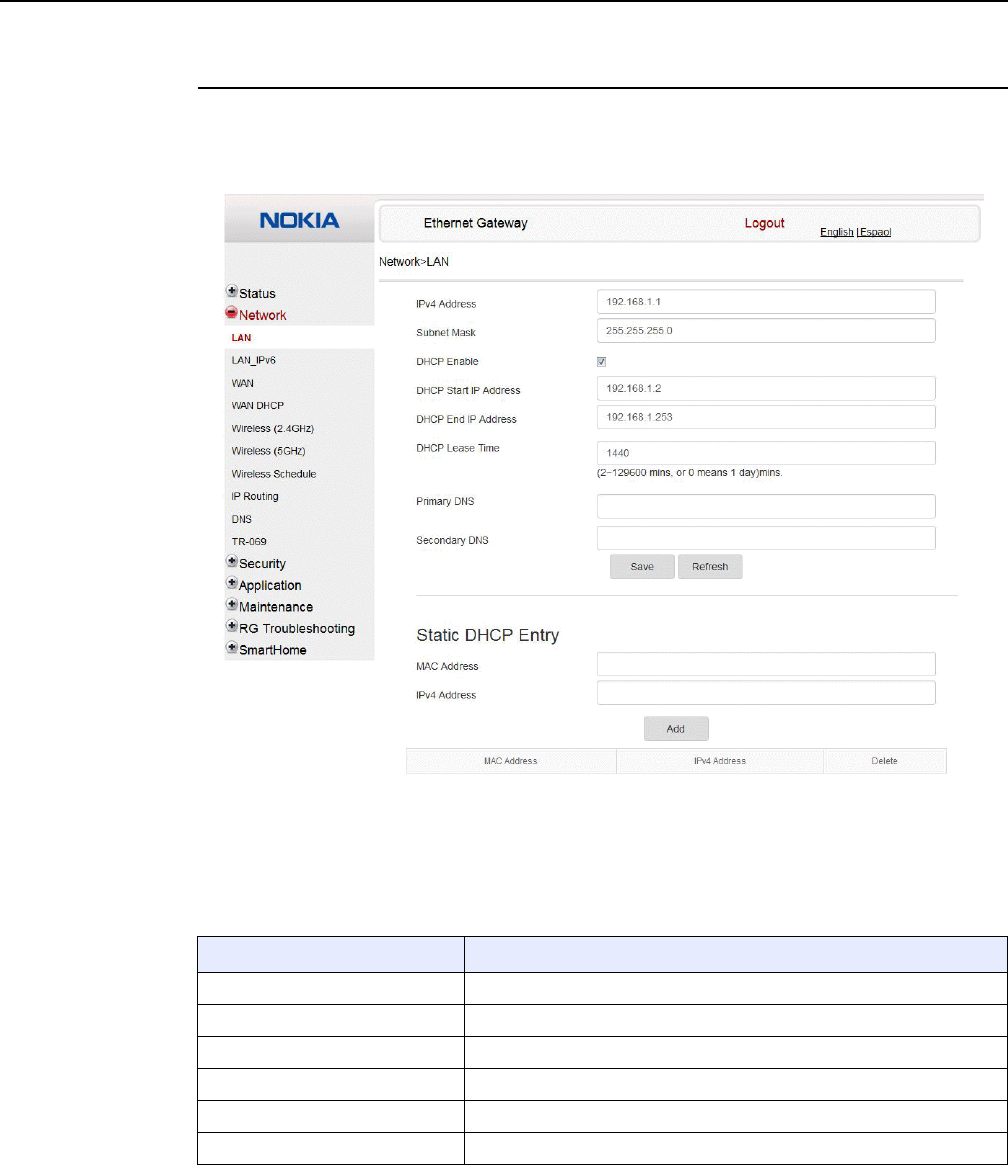The width and height of the screenshot is (1008, 1165).
Task: Click the Static DHCP Entry heading
Action: (487, 635)
